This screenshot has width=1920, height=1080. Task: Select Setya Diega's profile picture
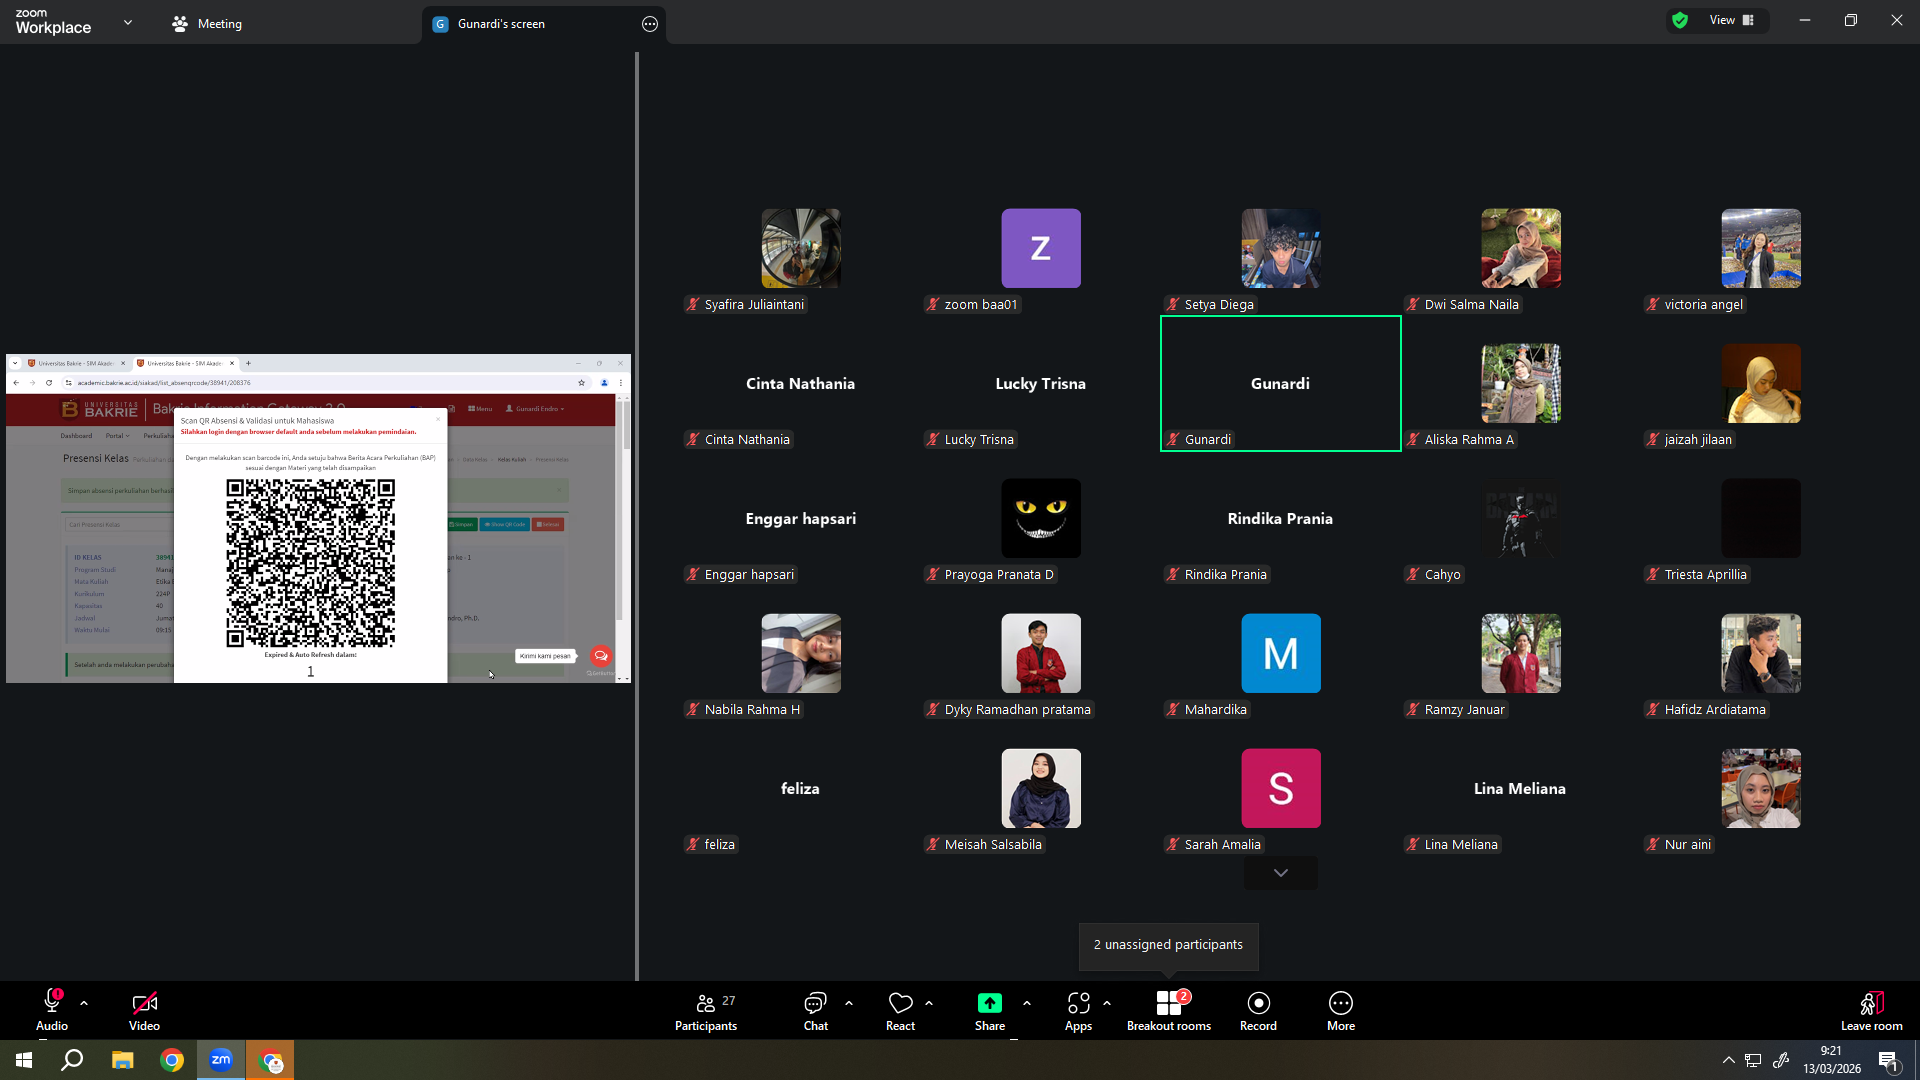[x=1281, y=248]
